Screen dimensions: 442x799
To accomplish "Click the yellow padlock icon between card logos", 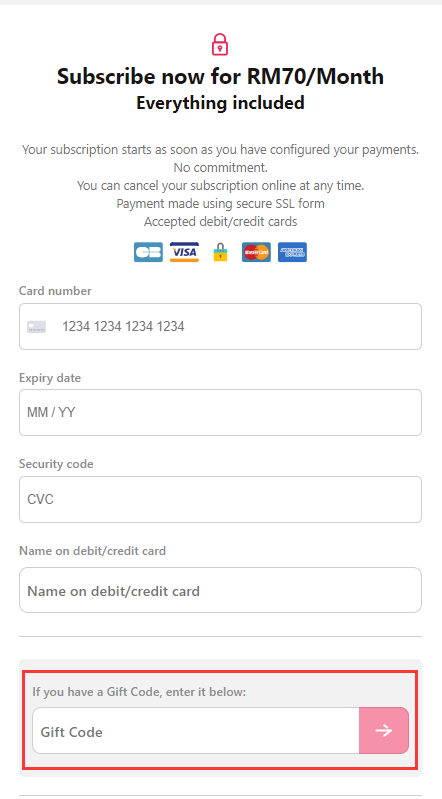I will [220, 252].
